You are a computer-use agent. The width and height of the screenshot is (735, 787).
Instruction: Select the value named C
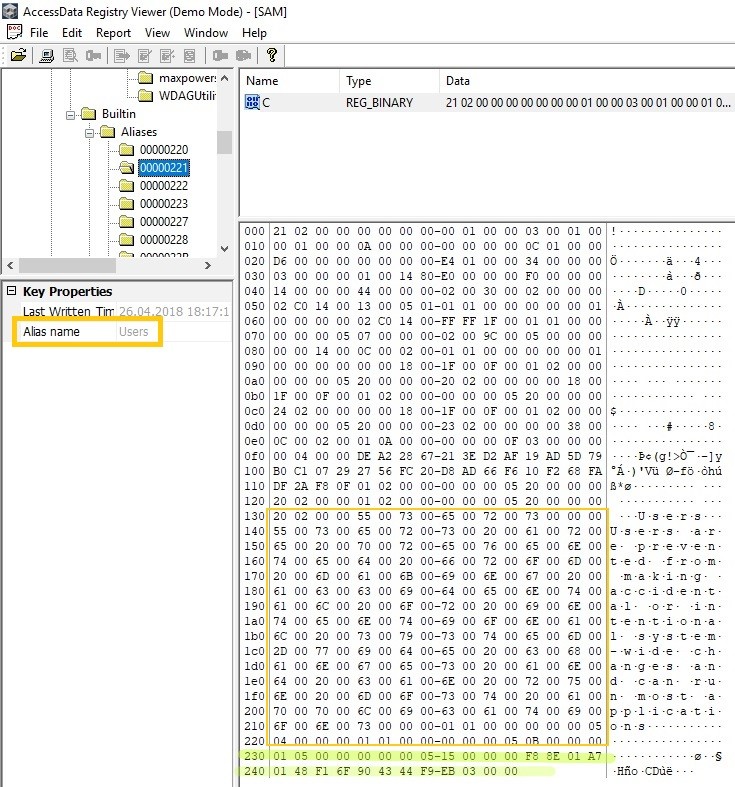click(x=266, y=102)
